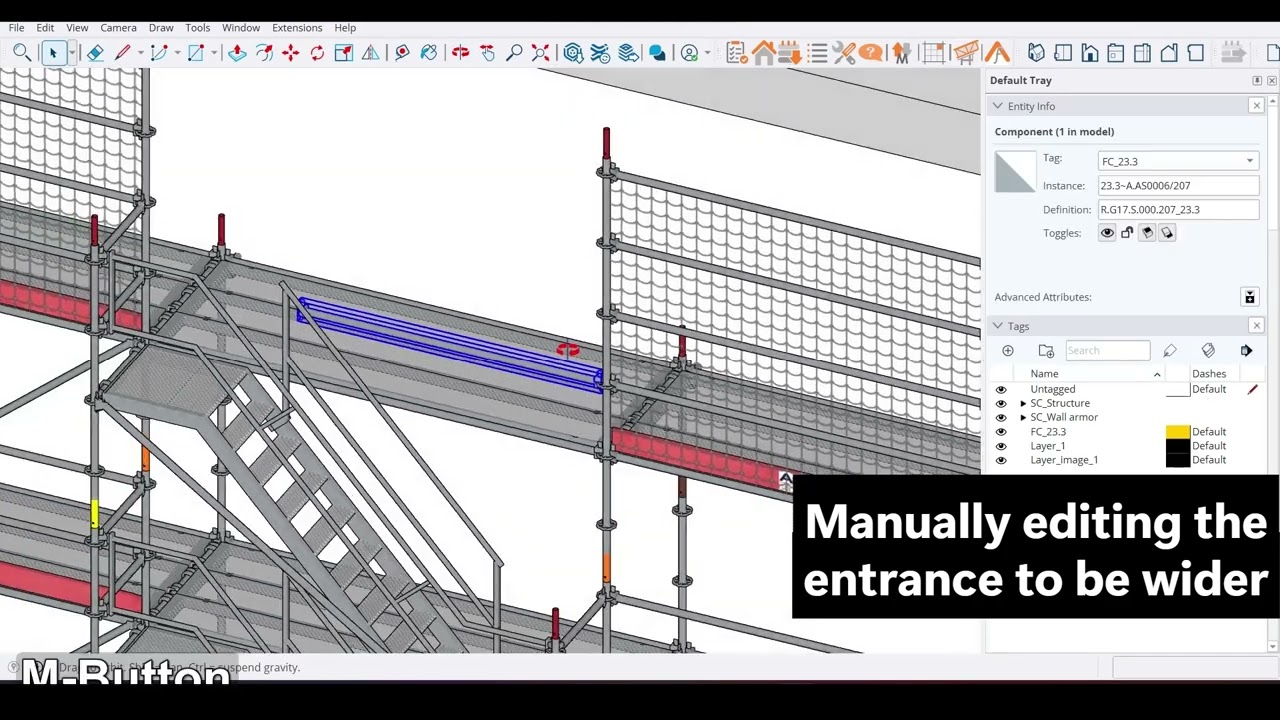1280x720 pixels.
Task: Click the yellow FC_23.3 color swatch
Action: click(x=1178, y=432)
